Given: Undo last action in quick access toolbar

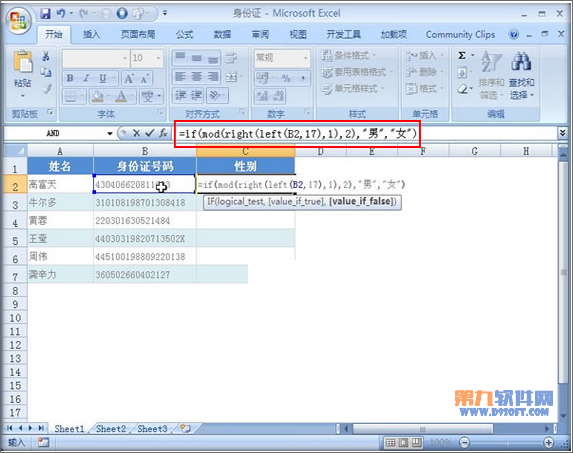Looking at the screenshot, I should [61, 14].
